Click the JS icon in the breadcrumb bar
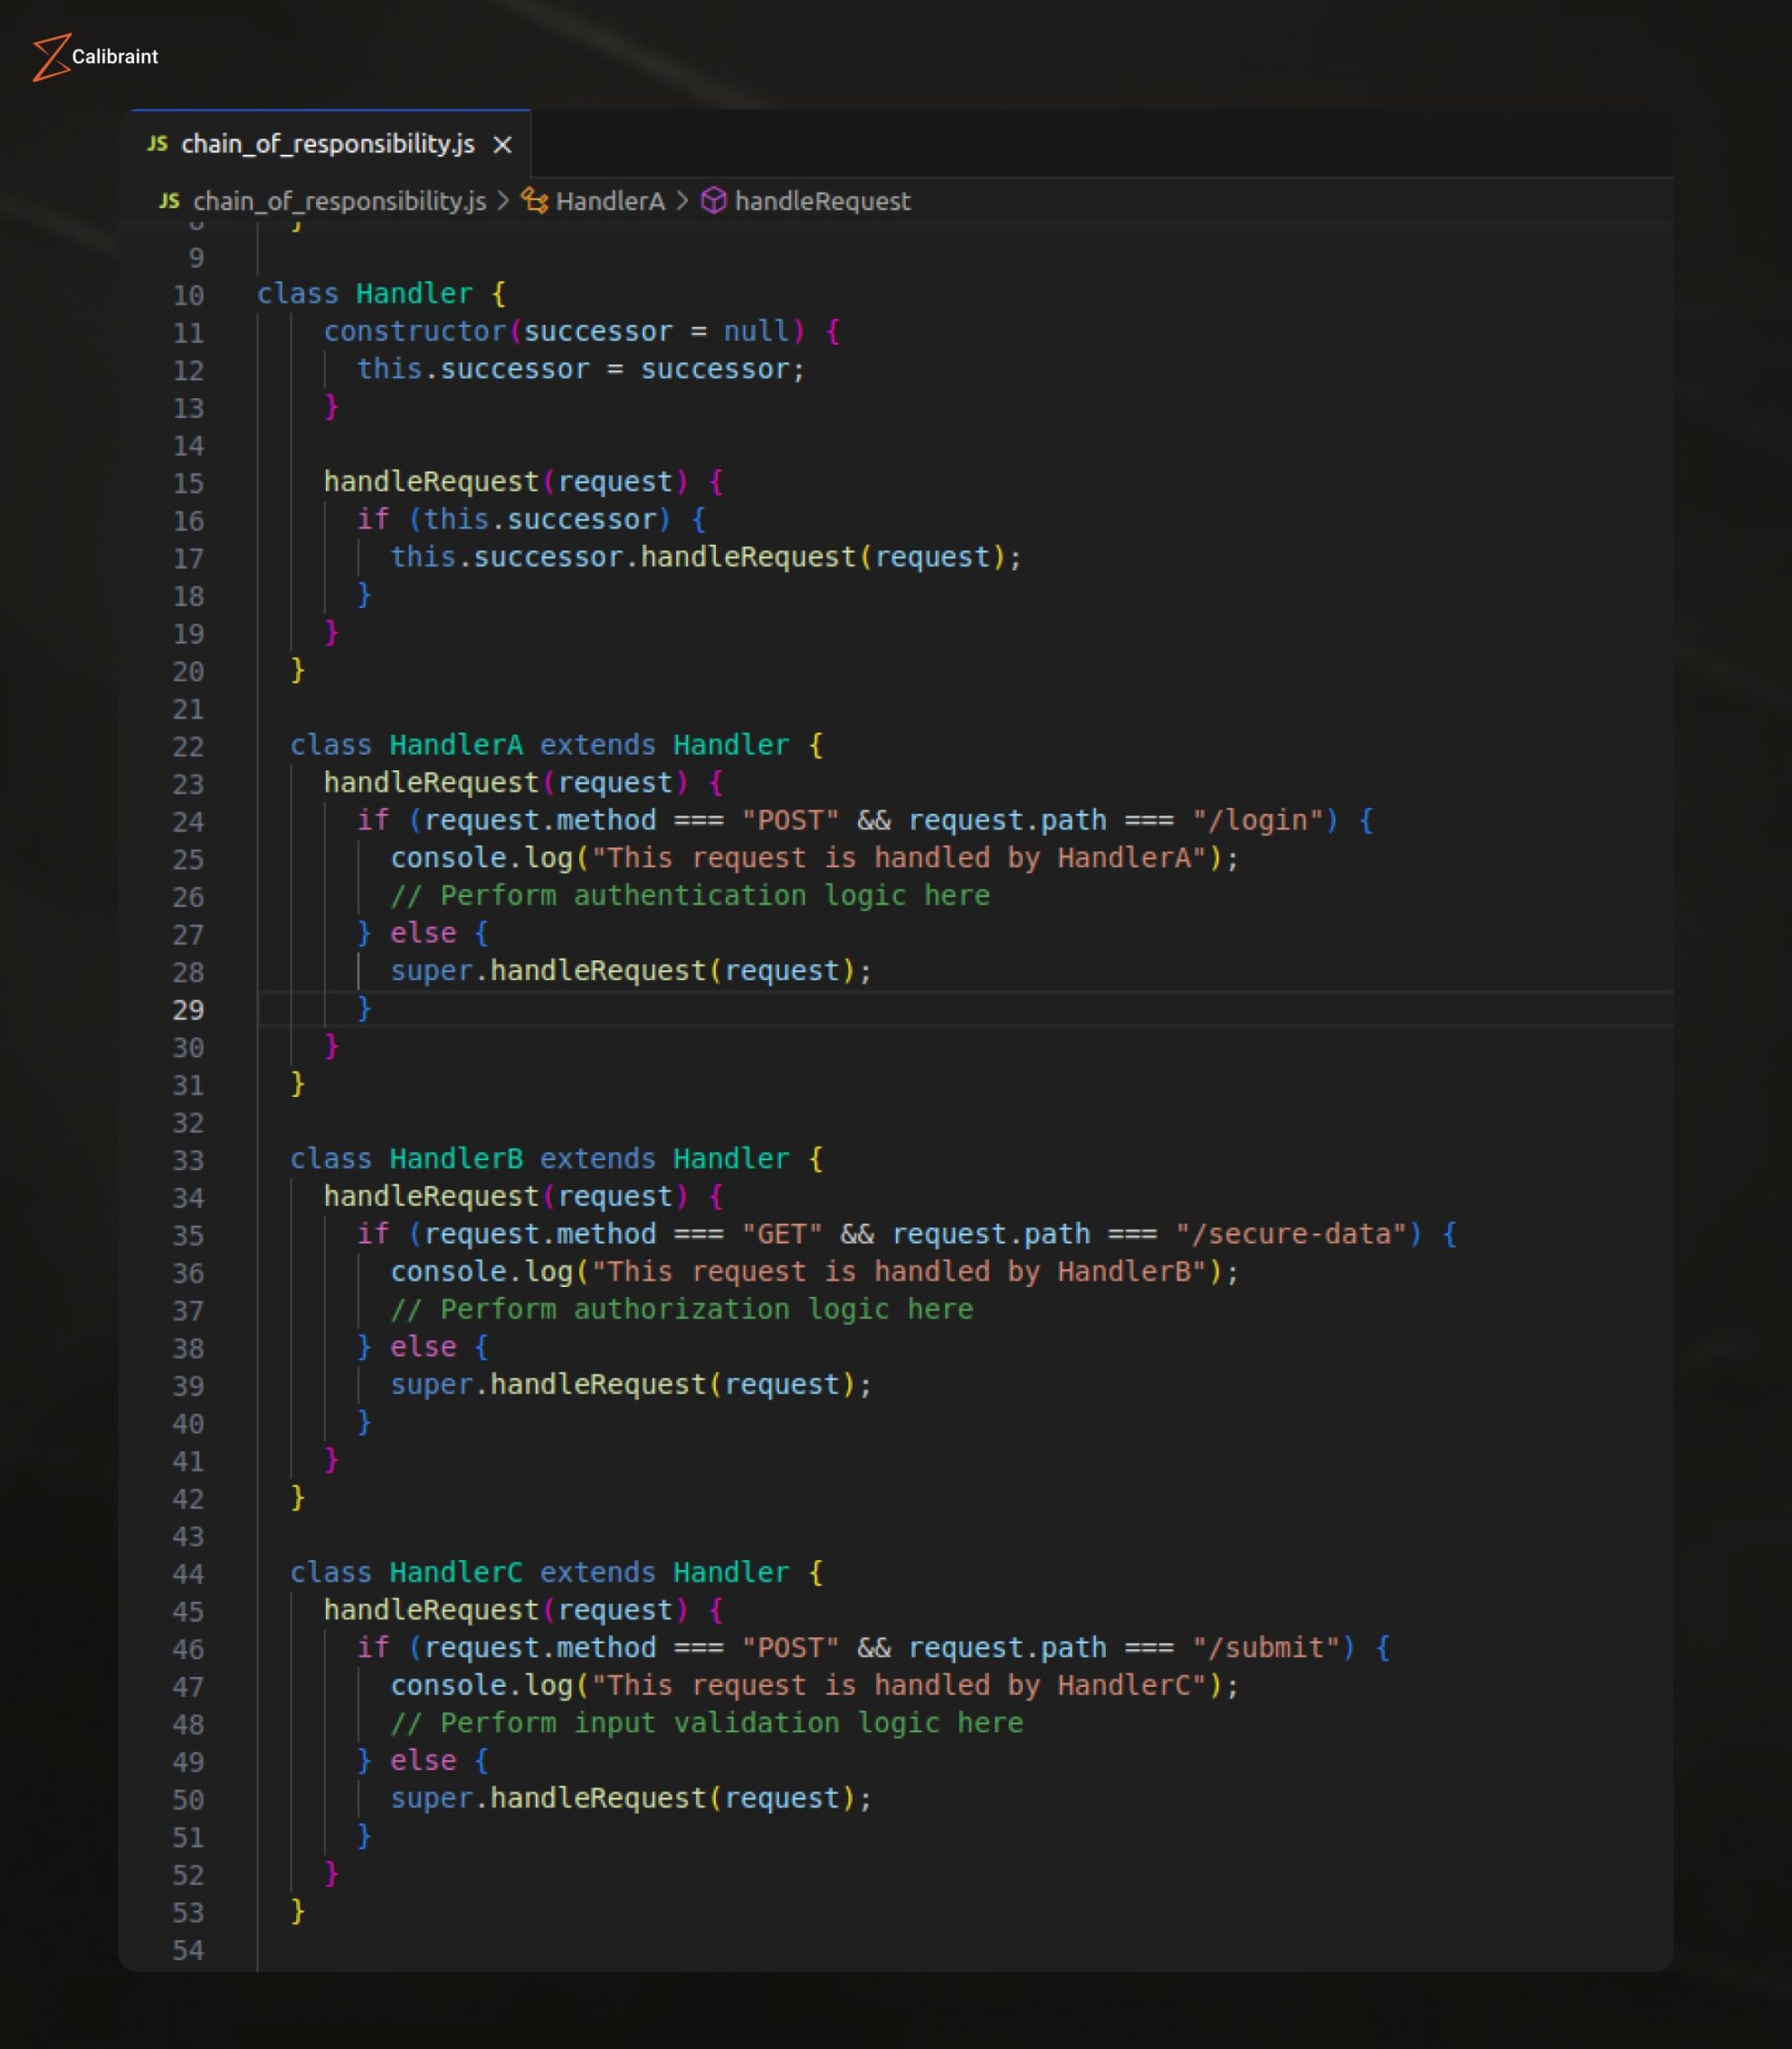Screen dimensions: 1792x2049 170,201
